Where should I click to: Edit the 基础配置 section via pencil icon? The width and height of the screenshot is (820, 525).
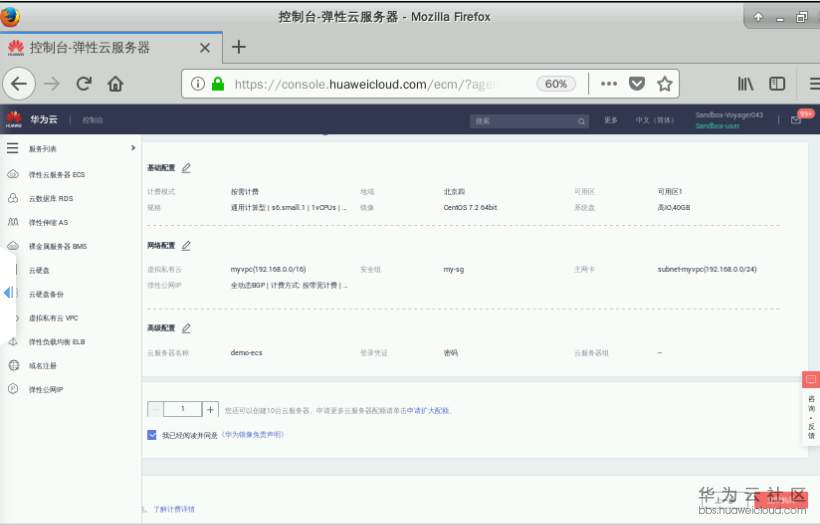(186, 168)
